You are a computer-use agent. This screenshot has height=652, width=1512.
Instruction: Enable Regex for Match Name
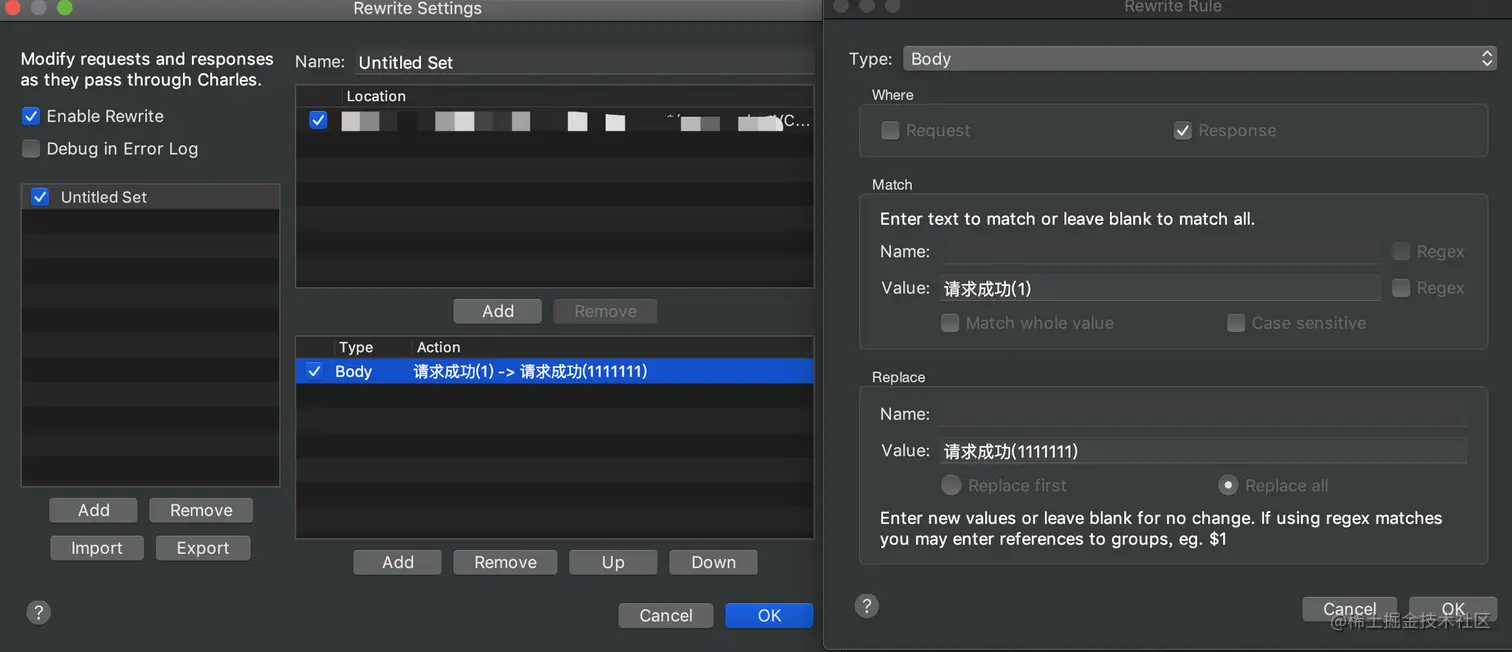[1401, 251]
